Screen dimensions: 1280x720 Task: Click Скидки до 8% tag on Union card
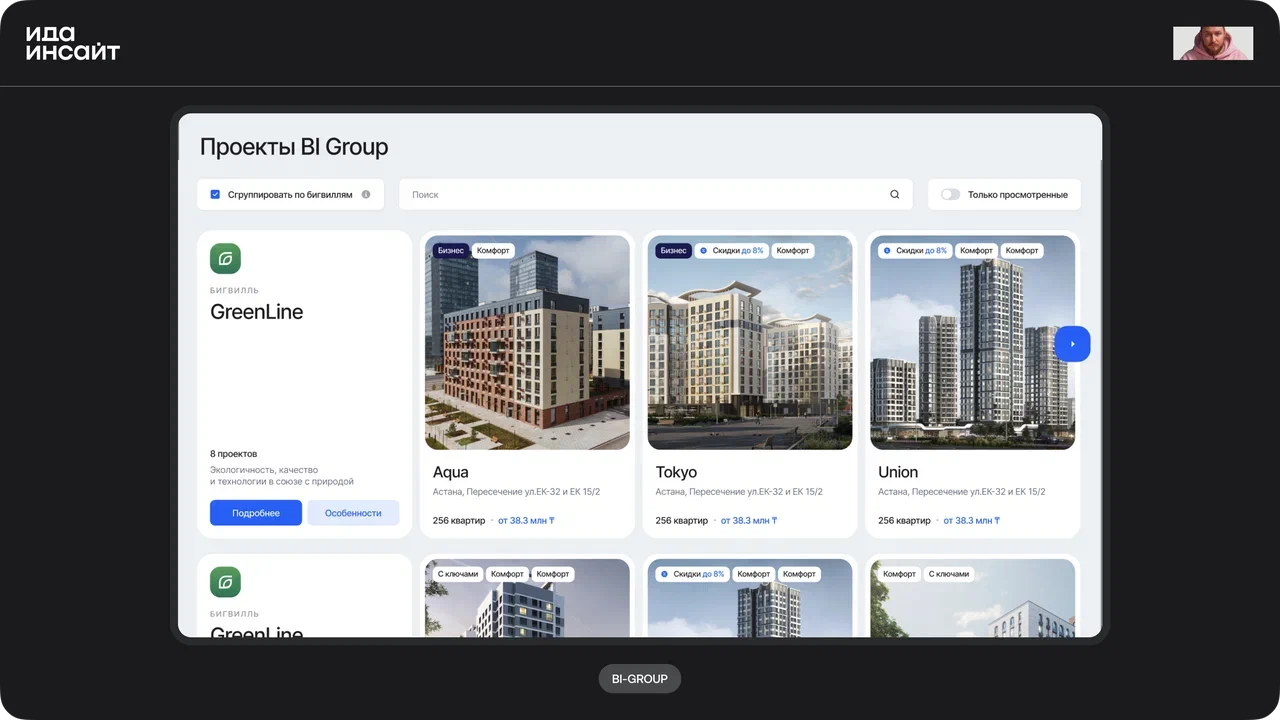[x=915, y=251]
